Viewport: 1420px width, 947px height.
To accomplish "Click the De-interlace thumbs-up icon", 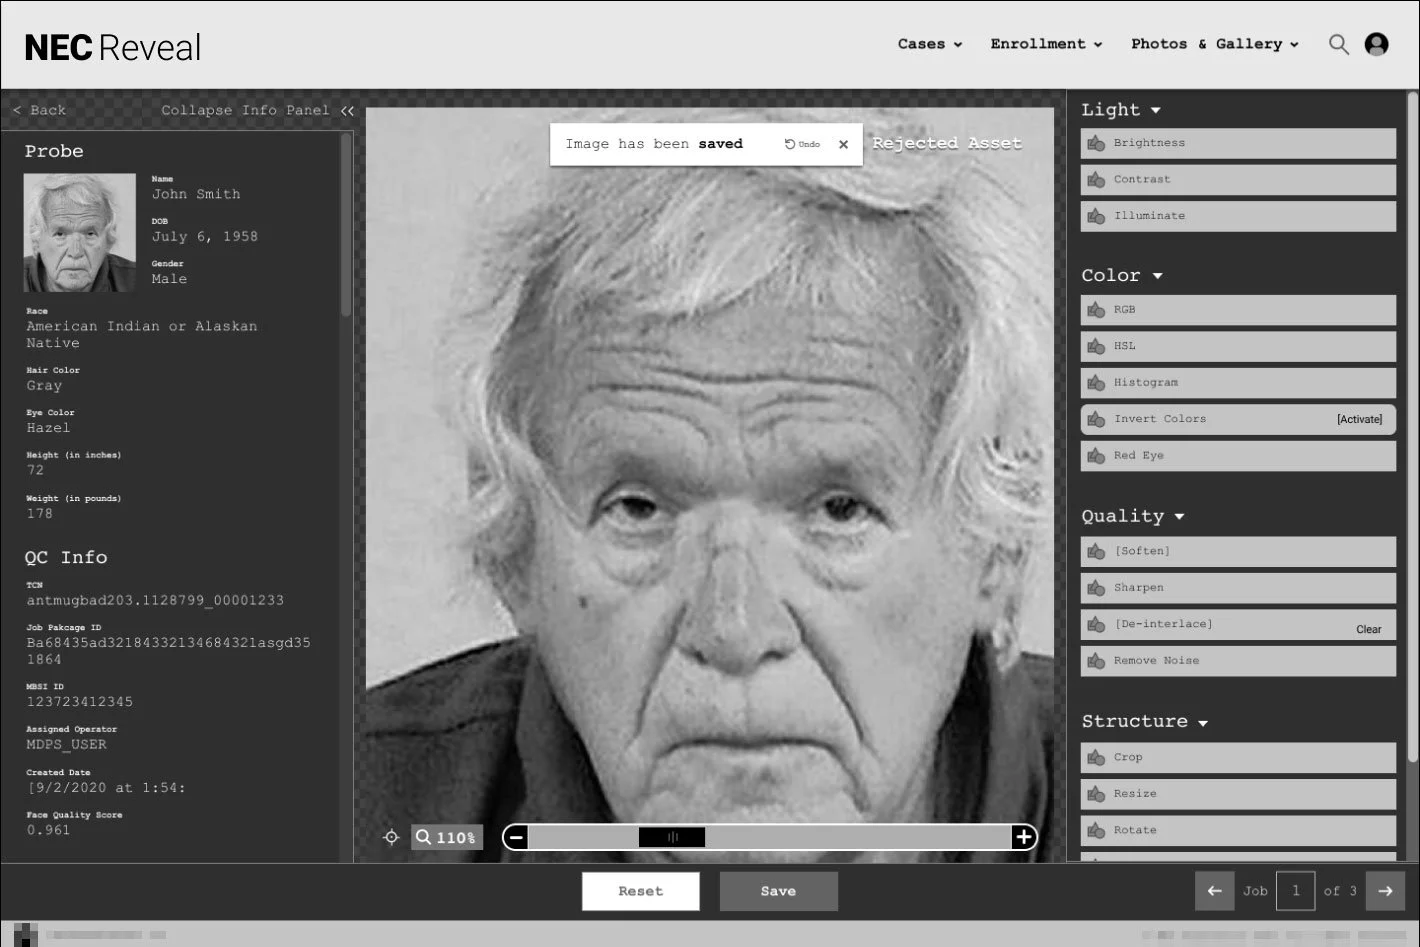I will [1096, 624].
